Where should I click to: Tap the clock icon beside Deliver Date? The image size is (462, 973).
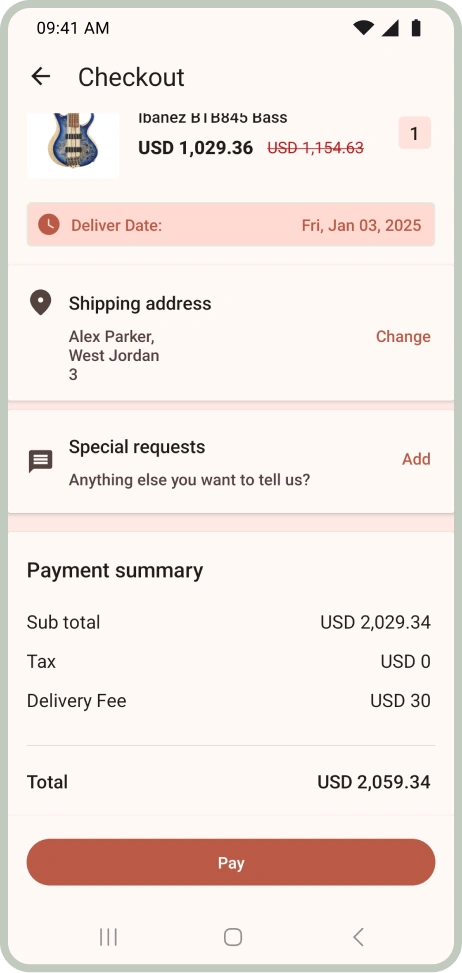(48, 225)
